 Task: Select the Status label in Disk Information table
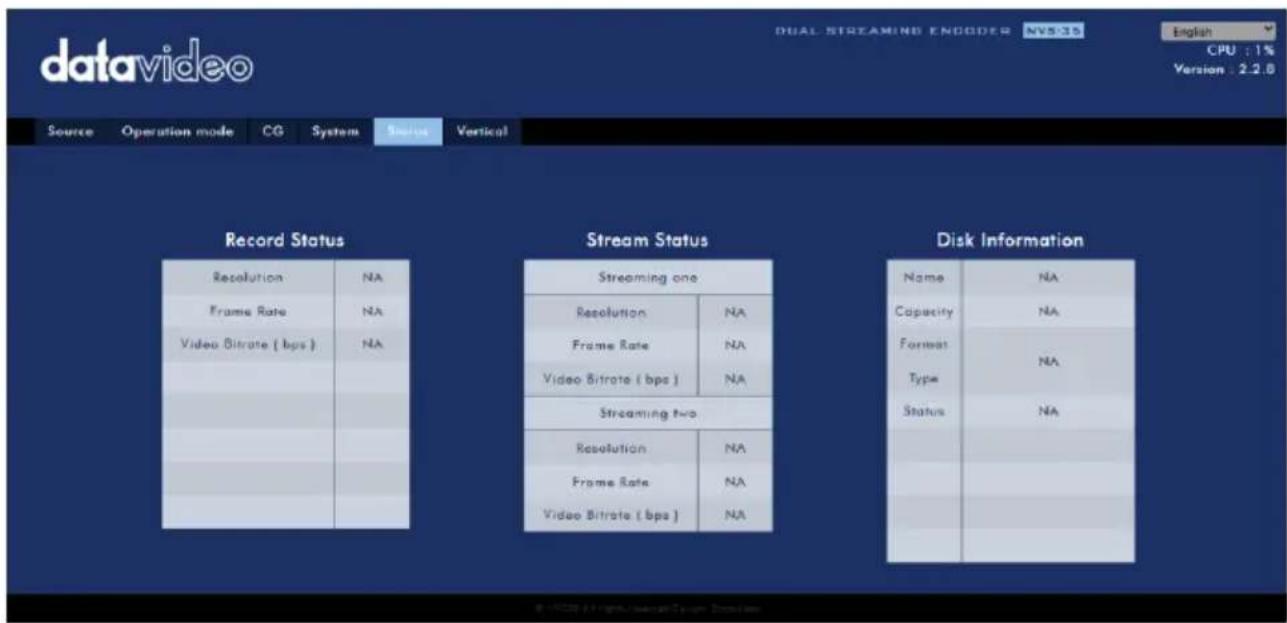[x=924, y=412]
